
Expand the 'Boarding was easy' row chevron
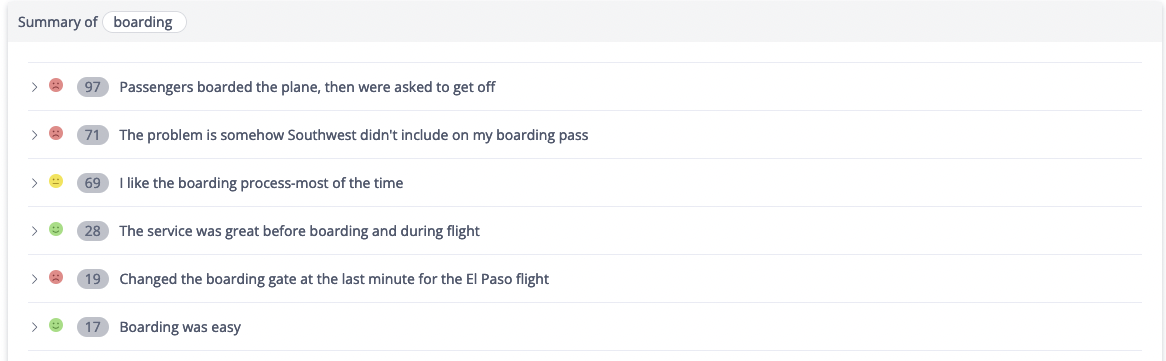34,327
